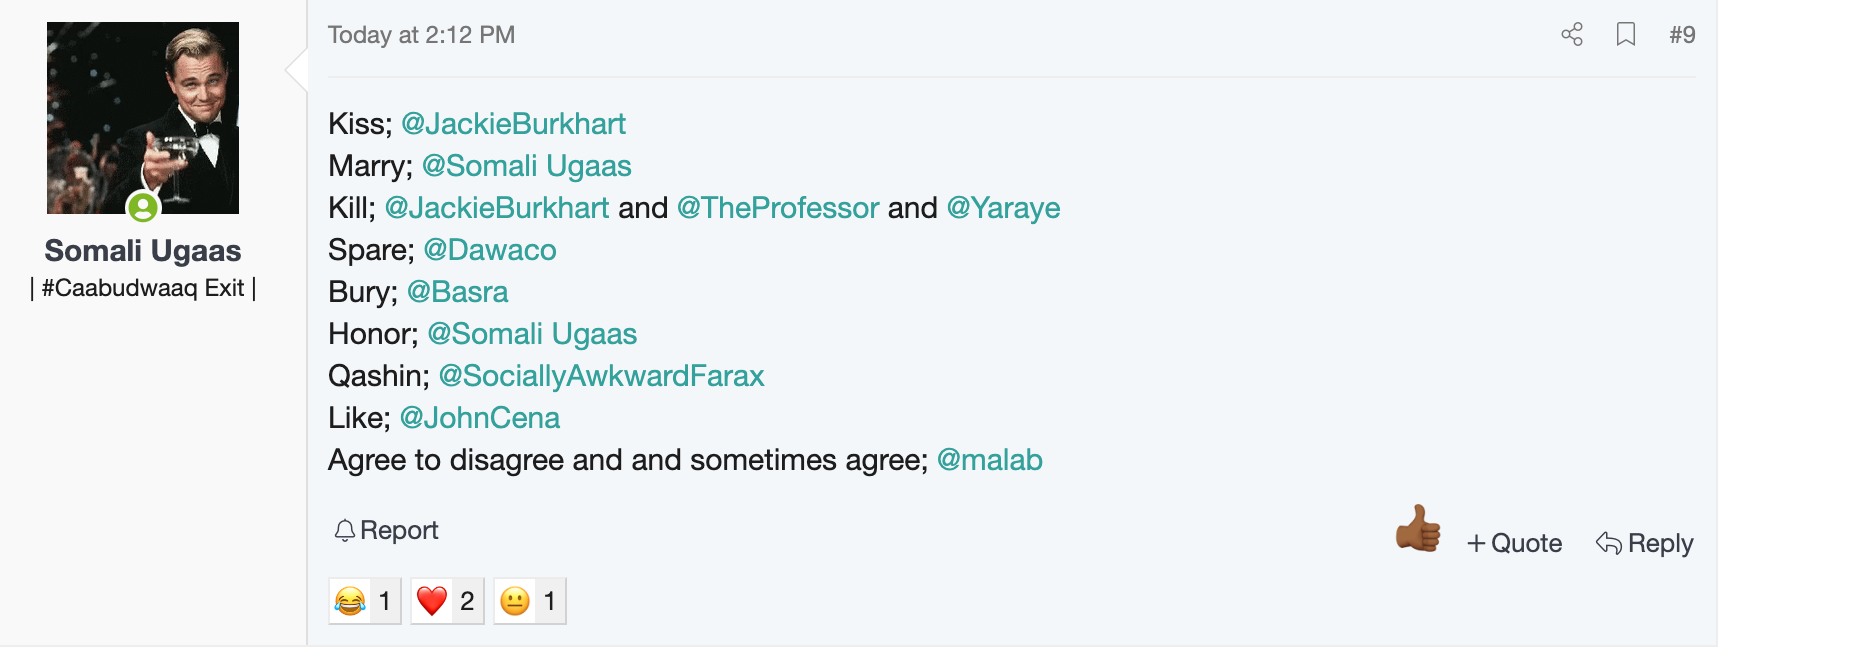Viewport: 1864px width, 664px height.
Task: Open the @JohnCena mention link
Action: point(480,418)
